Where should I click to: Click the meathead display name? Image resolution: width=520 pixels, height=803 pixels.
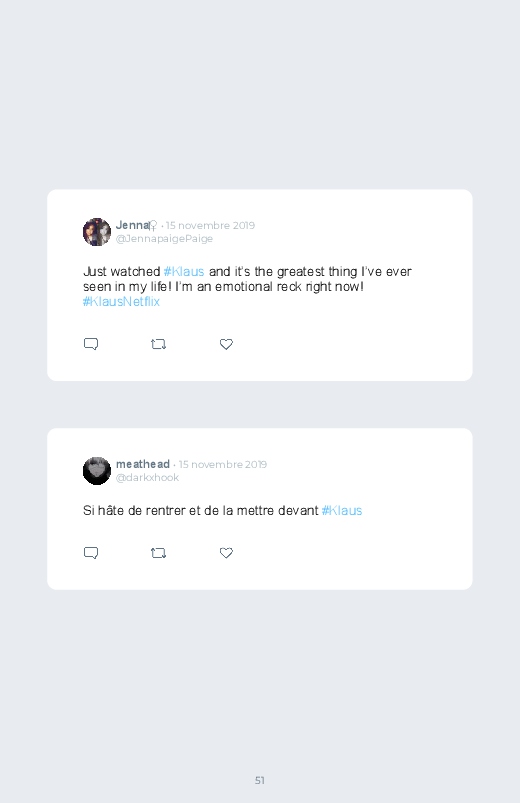click(x=142, y=464)
